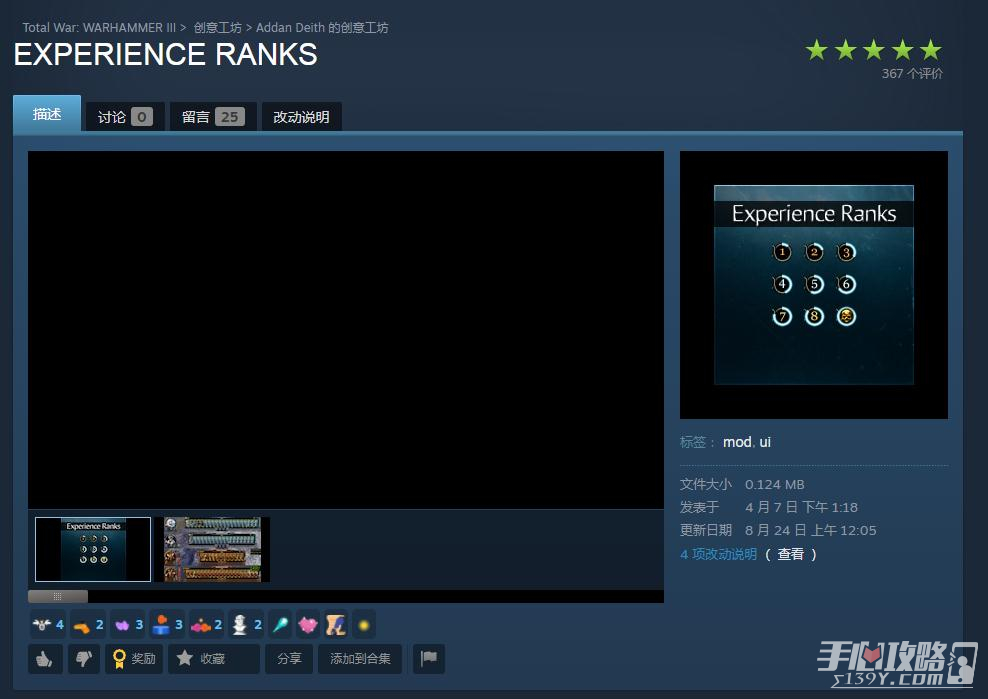
Task: Report this item with the flag icon
Action: point(428,659)
